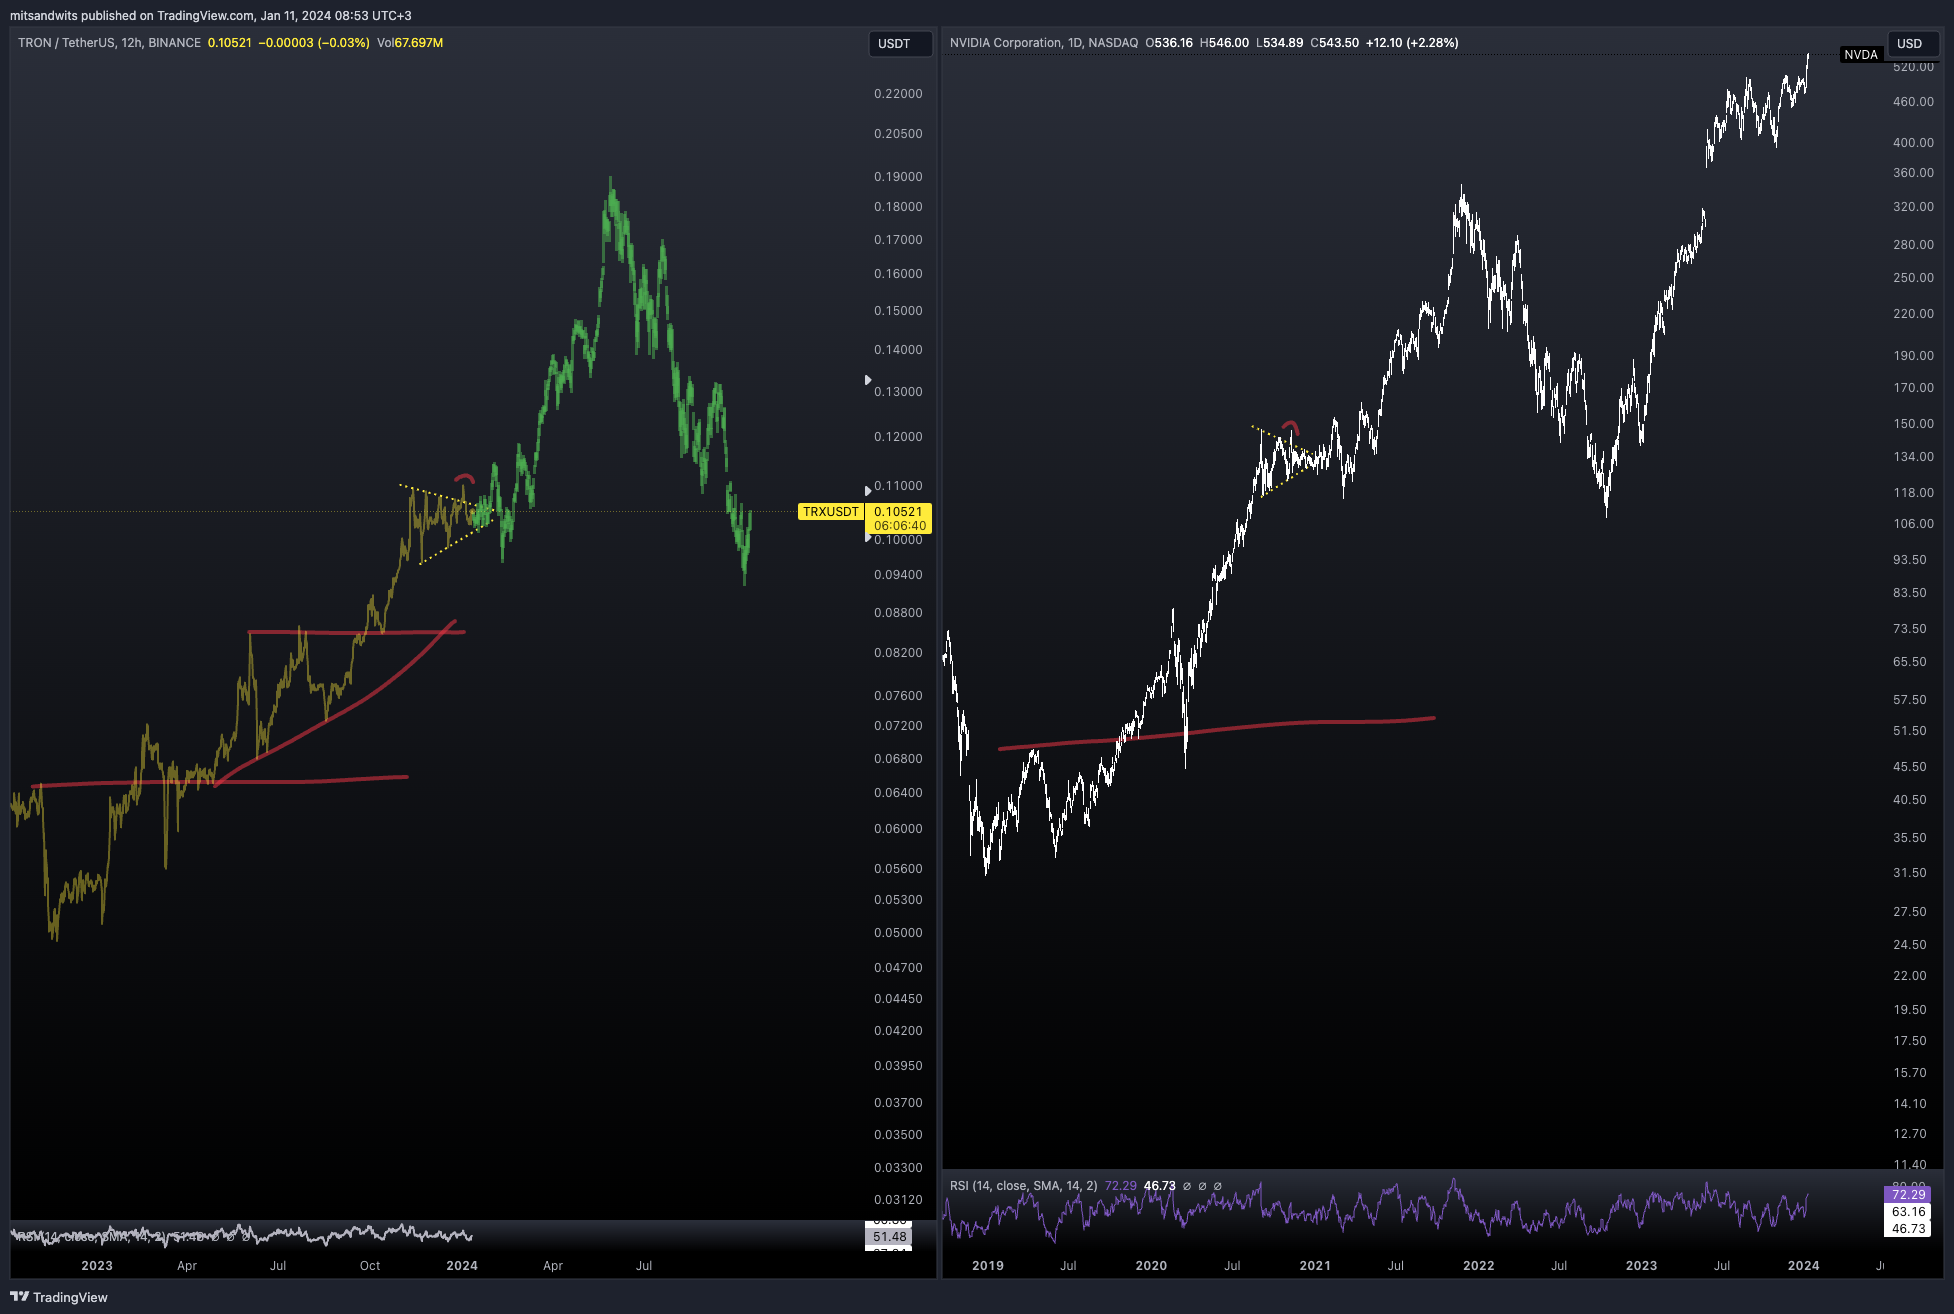The width and height of the screenshot is (1954, 1314).
Task: Click the 2023 label on TRON time axis
Action: pos(97,1266)
